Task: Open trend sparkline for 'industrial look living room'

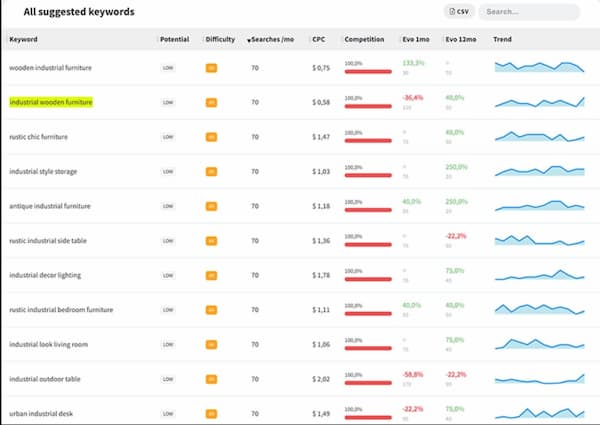Action: pyautogui.click(x=540, y=343)
